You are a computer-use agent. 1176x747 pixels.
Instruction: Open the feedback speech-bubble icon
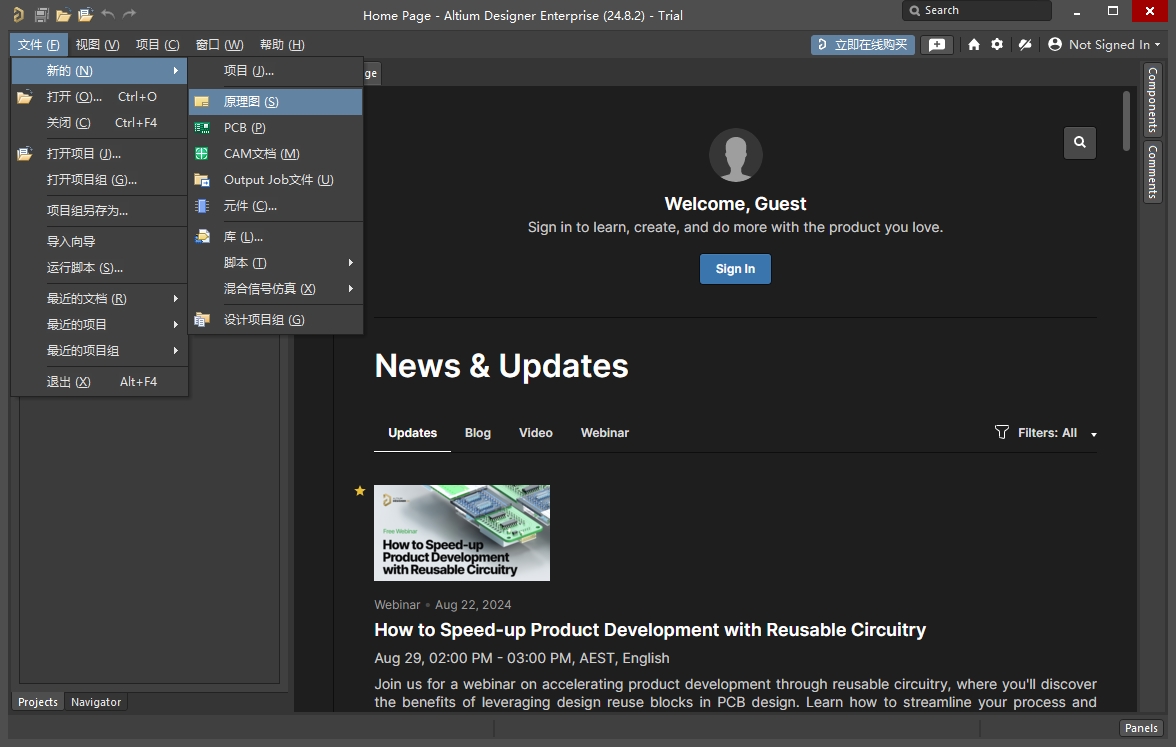point(937,45)
